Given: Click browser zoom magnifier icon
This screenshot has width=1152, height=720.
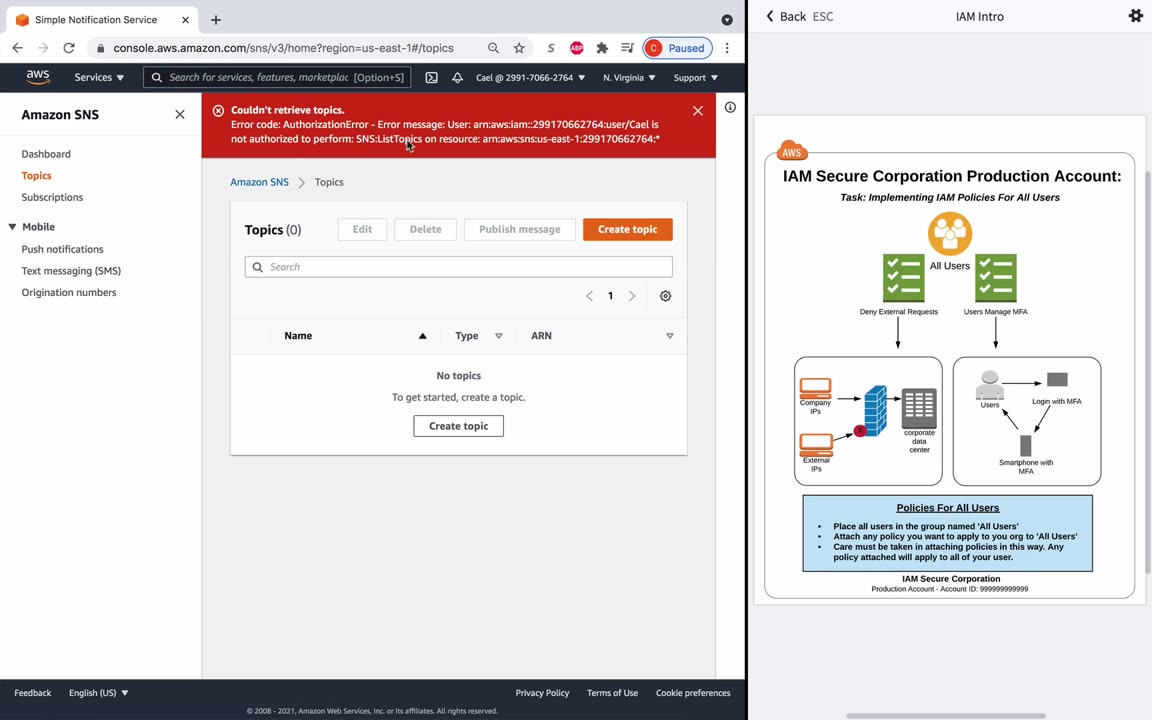Looking at the screenshot, I should (493, 48).
